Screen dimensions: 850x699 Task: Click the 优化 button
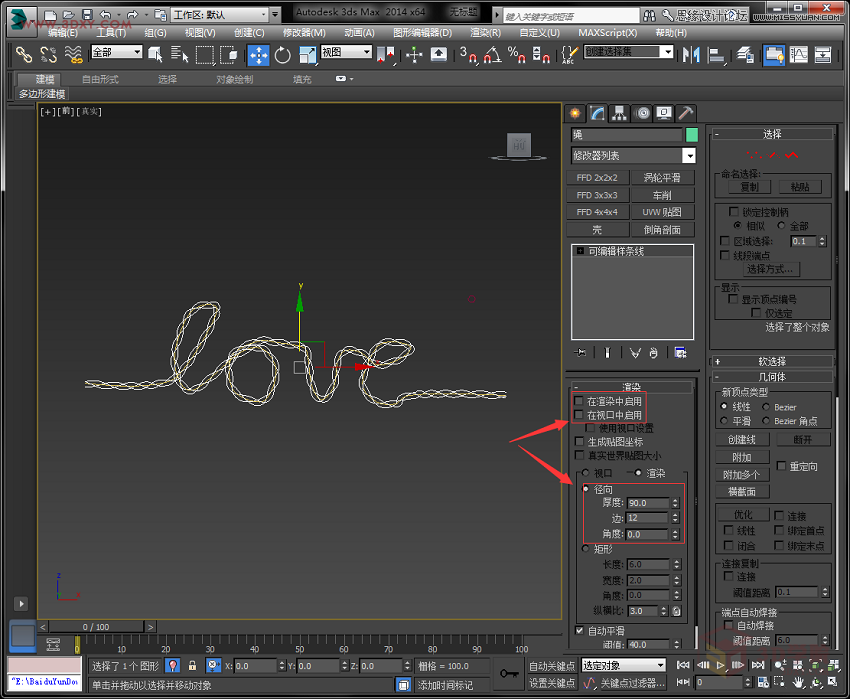click(743, 514)
